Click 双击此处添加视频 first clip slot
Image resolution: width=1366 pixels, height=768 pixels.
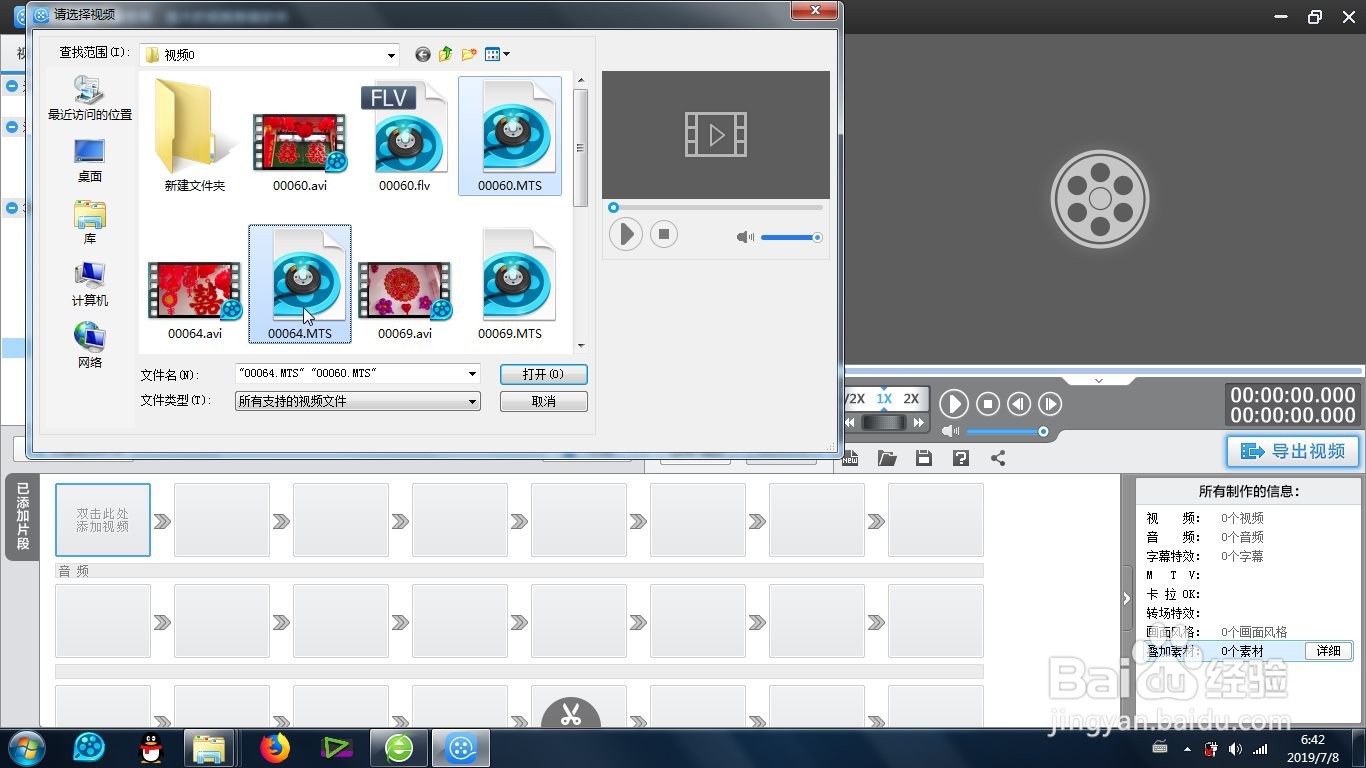coord(103,520)
